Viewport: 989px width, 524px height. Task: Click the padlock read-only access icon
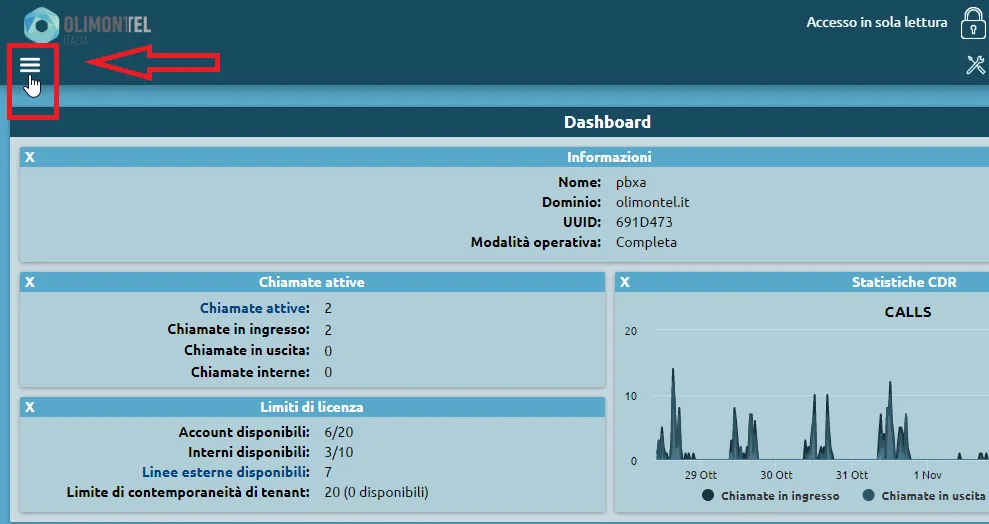click(x=972, y=23)
